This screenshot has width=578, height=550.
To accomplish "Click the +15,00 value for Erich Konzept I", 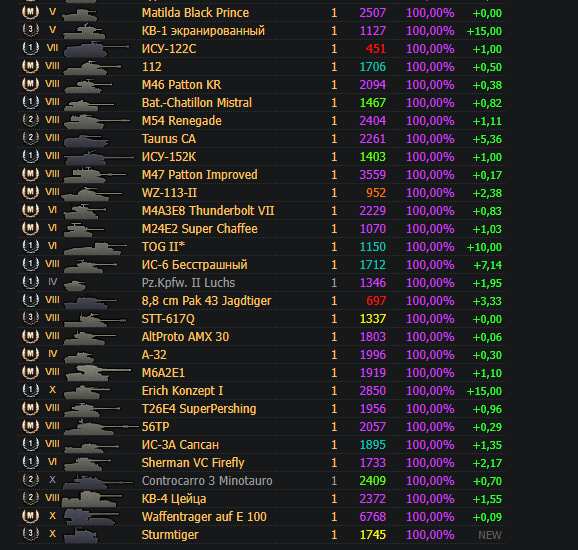I will pyautogui.click(x=484, y=391).
